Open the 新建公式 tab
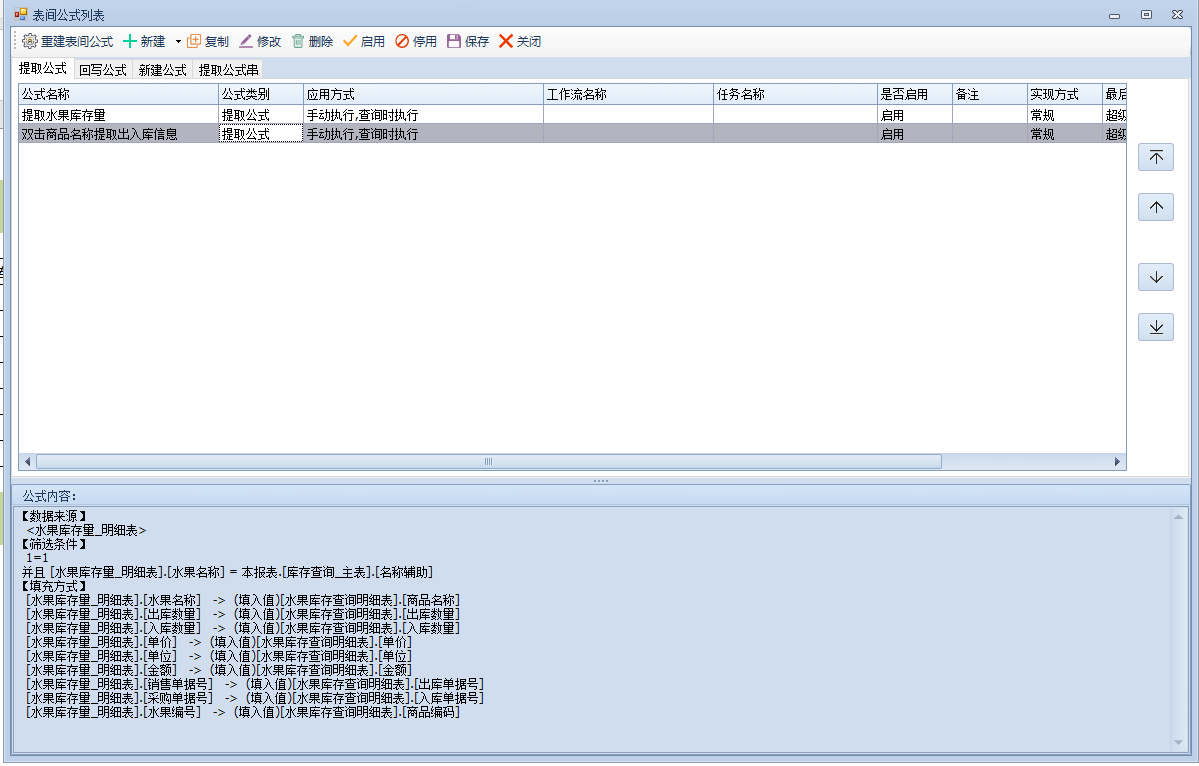Image resolution: width=1199 pixels, height=766 pixels. [x=162, y=70]
